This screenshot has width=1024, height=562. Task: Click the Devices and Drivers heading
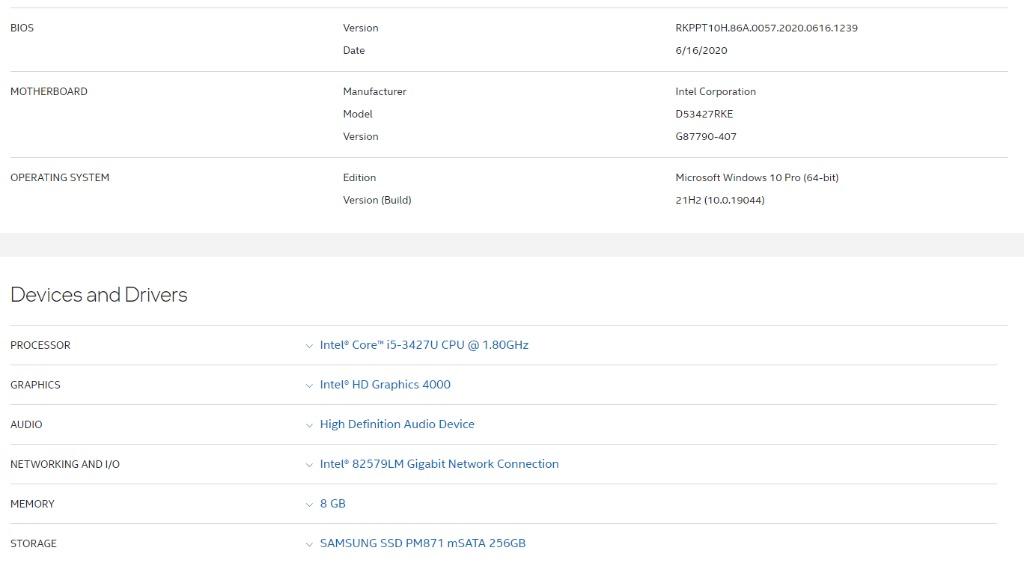pyautogui.click(x=99, y=295)
